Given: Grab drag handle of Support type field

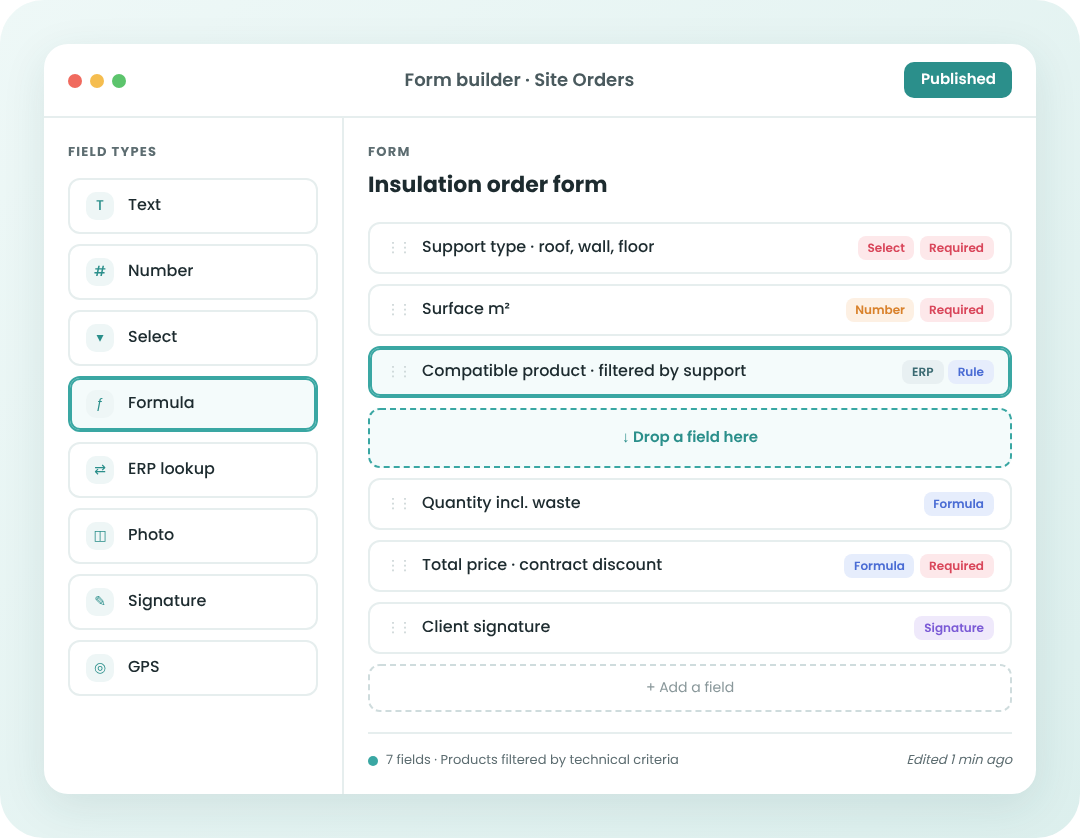Looking at the screenshot, I should coord(399,247).
